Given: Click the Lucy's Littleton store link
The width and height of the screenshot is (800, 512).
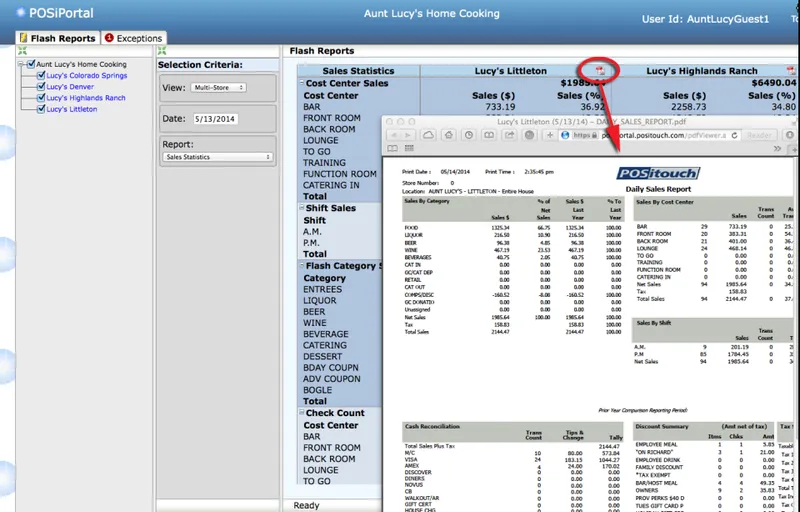Looking at the screenshot, I should (71, 109).
